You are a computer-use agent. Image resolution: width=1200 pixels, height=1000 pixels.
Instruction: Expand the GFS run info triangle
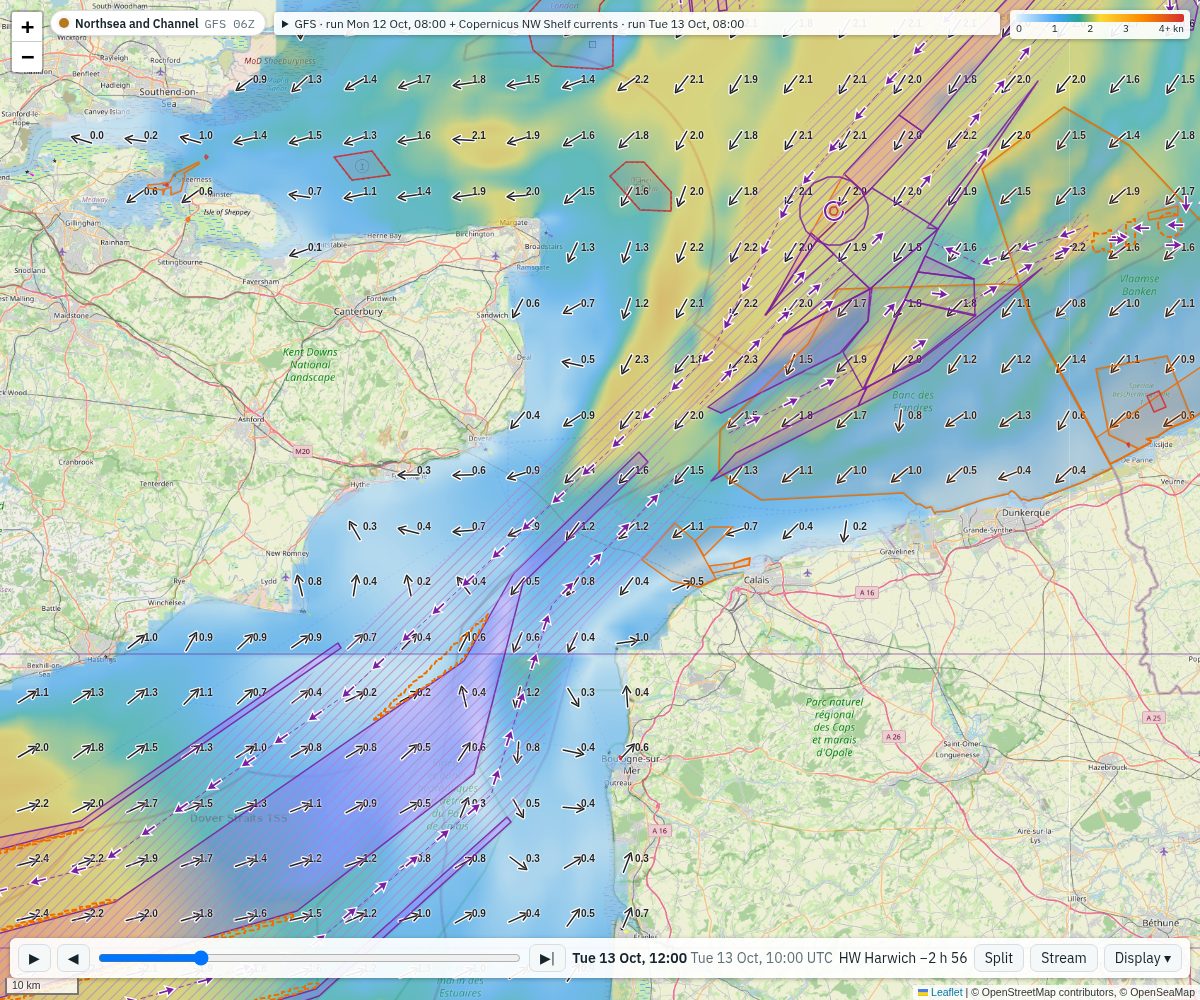[285, 23]
